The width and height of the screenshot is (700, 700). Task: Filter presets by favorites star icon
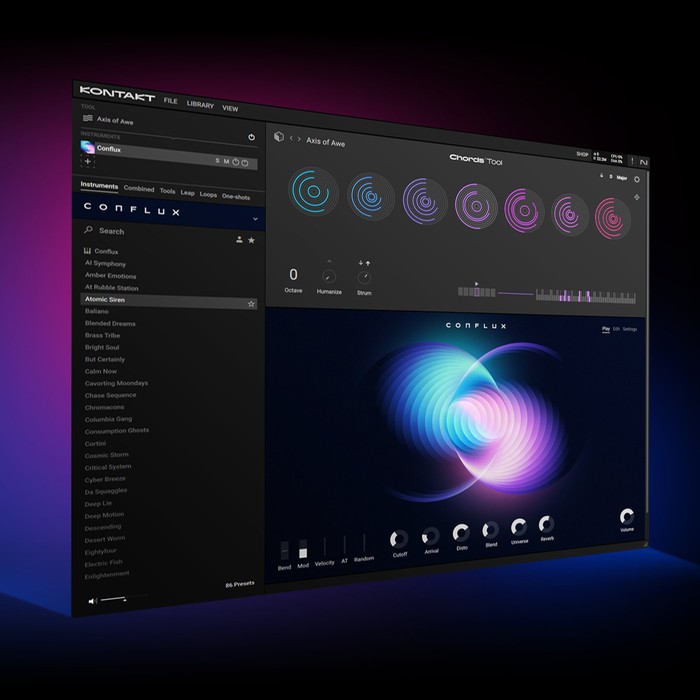pos(251,240)
